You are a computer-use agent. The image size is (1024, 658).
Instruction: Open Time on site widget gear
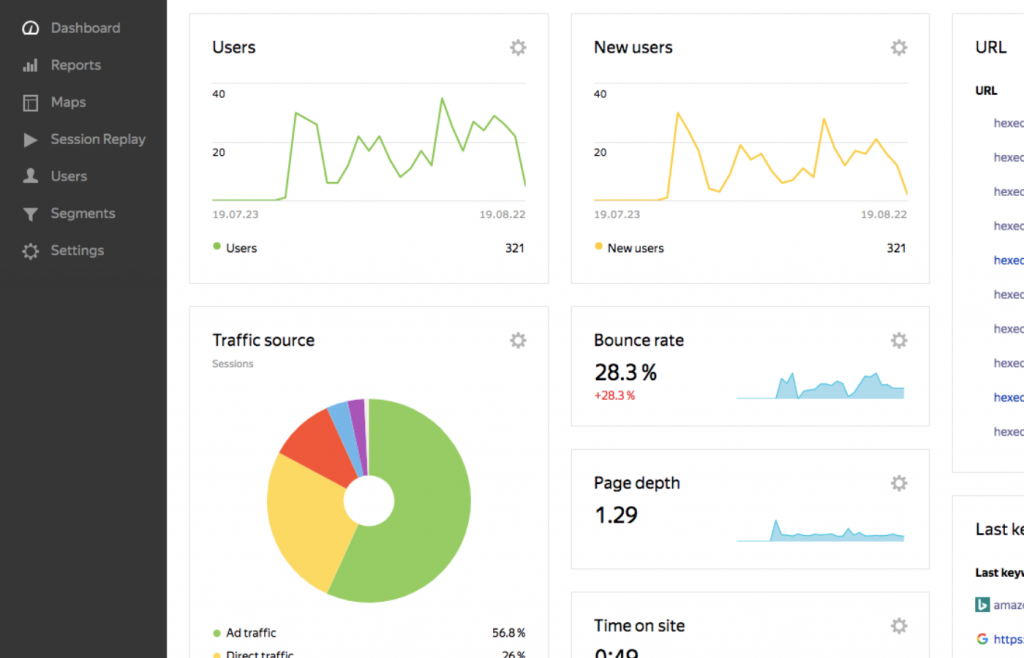click(x=899, y=627)
